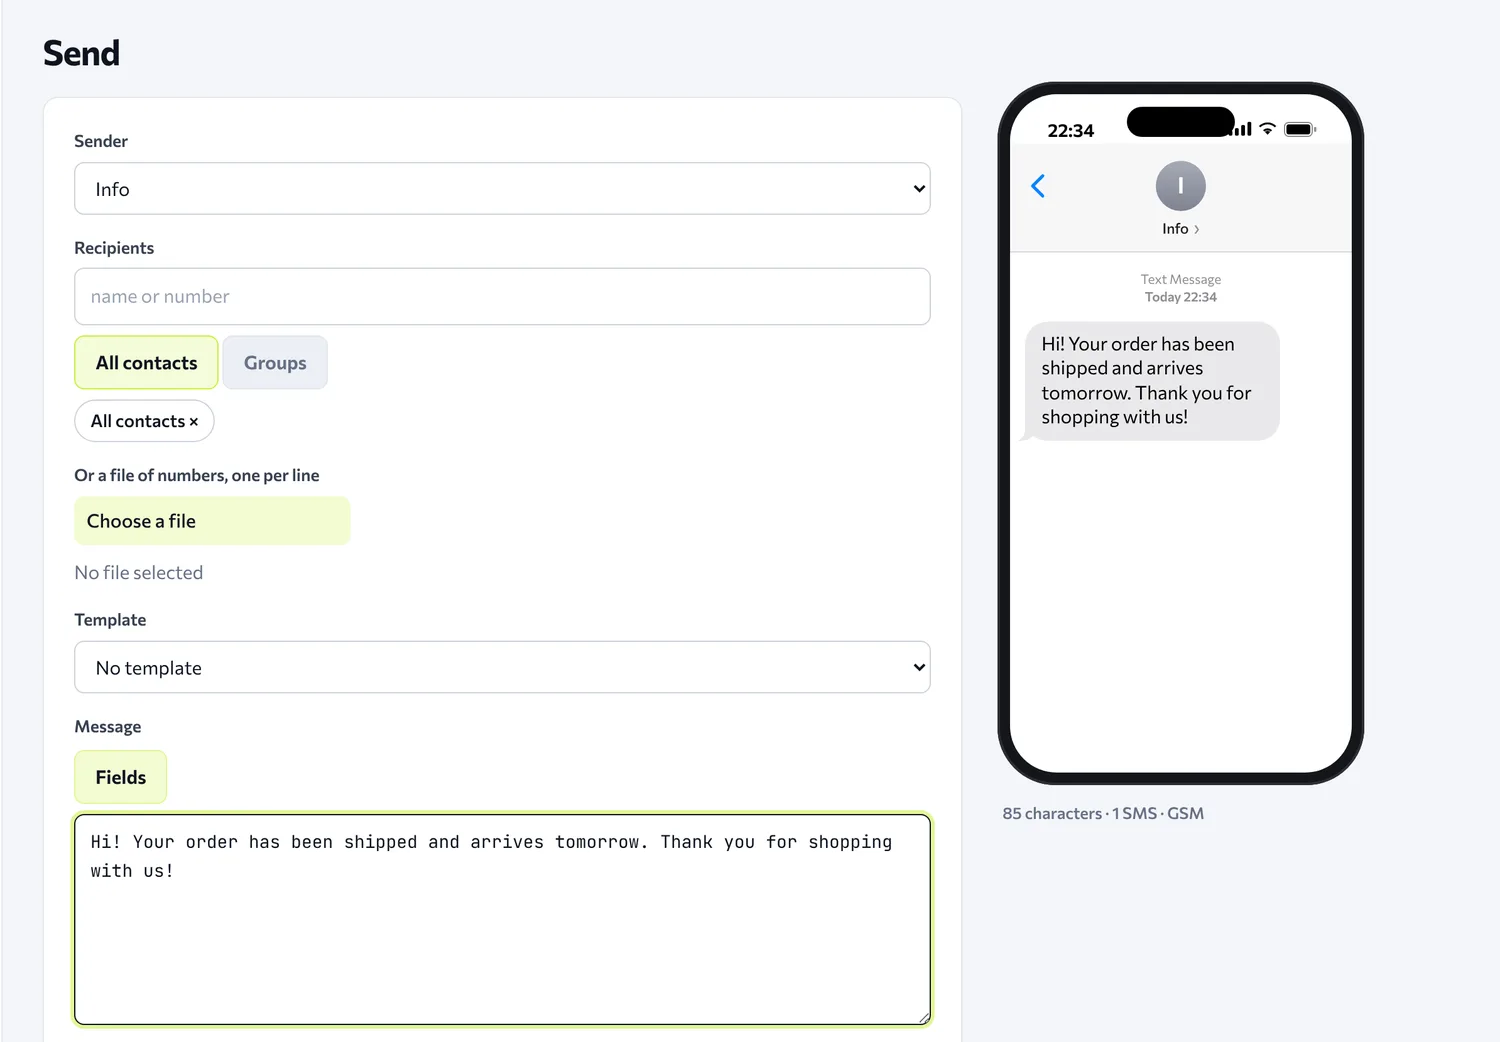Click the 'No file selected' text
The image size is (1500, 1042).
coord(139,573)
